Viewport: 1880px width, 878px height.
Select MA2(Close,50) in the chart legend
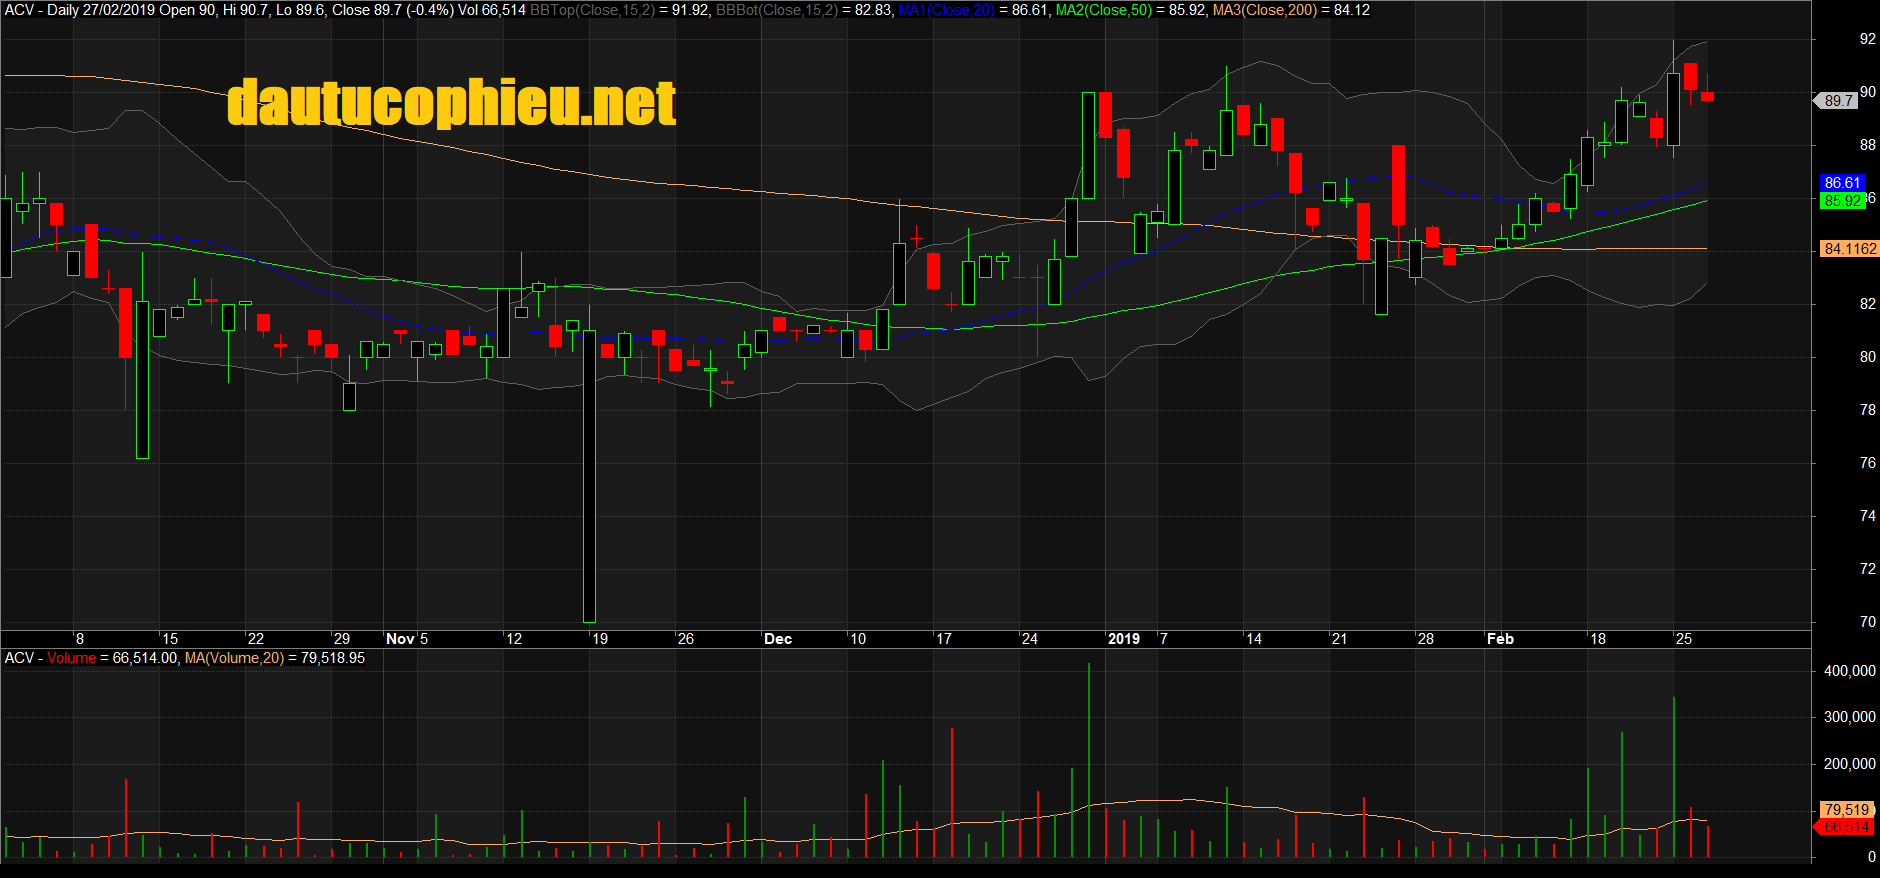(x=1103, y=10)
